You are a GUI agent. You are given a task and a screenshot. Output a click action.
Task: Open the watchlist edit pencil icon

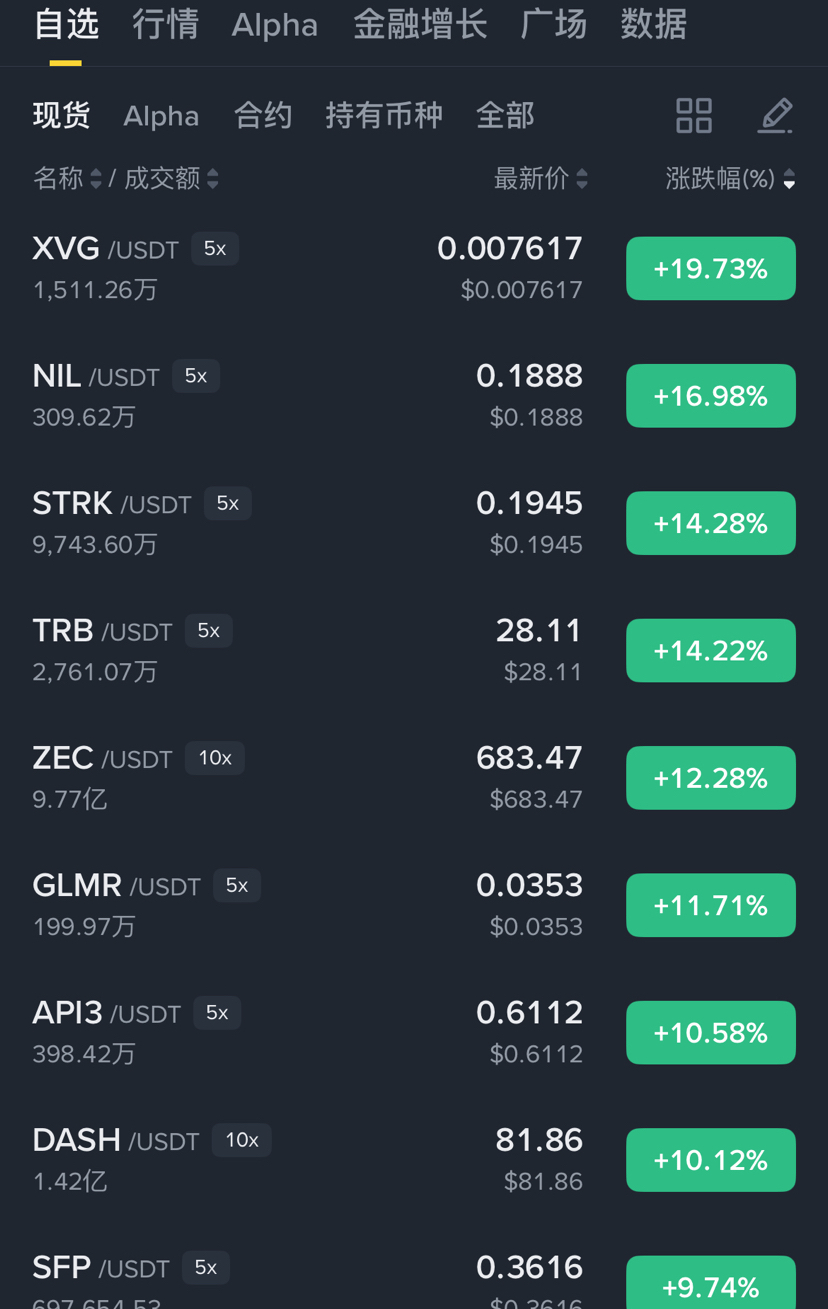[775, 116]
